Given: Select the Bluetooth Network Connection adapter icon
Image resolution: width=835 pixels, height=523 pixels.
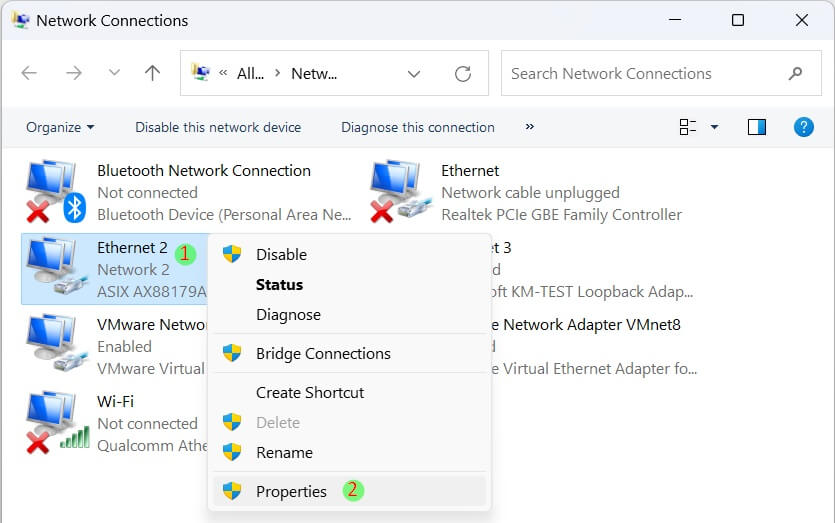Looking at the screenshot, I should 54,192.
